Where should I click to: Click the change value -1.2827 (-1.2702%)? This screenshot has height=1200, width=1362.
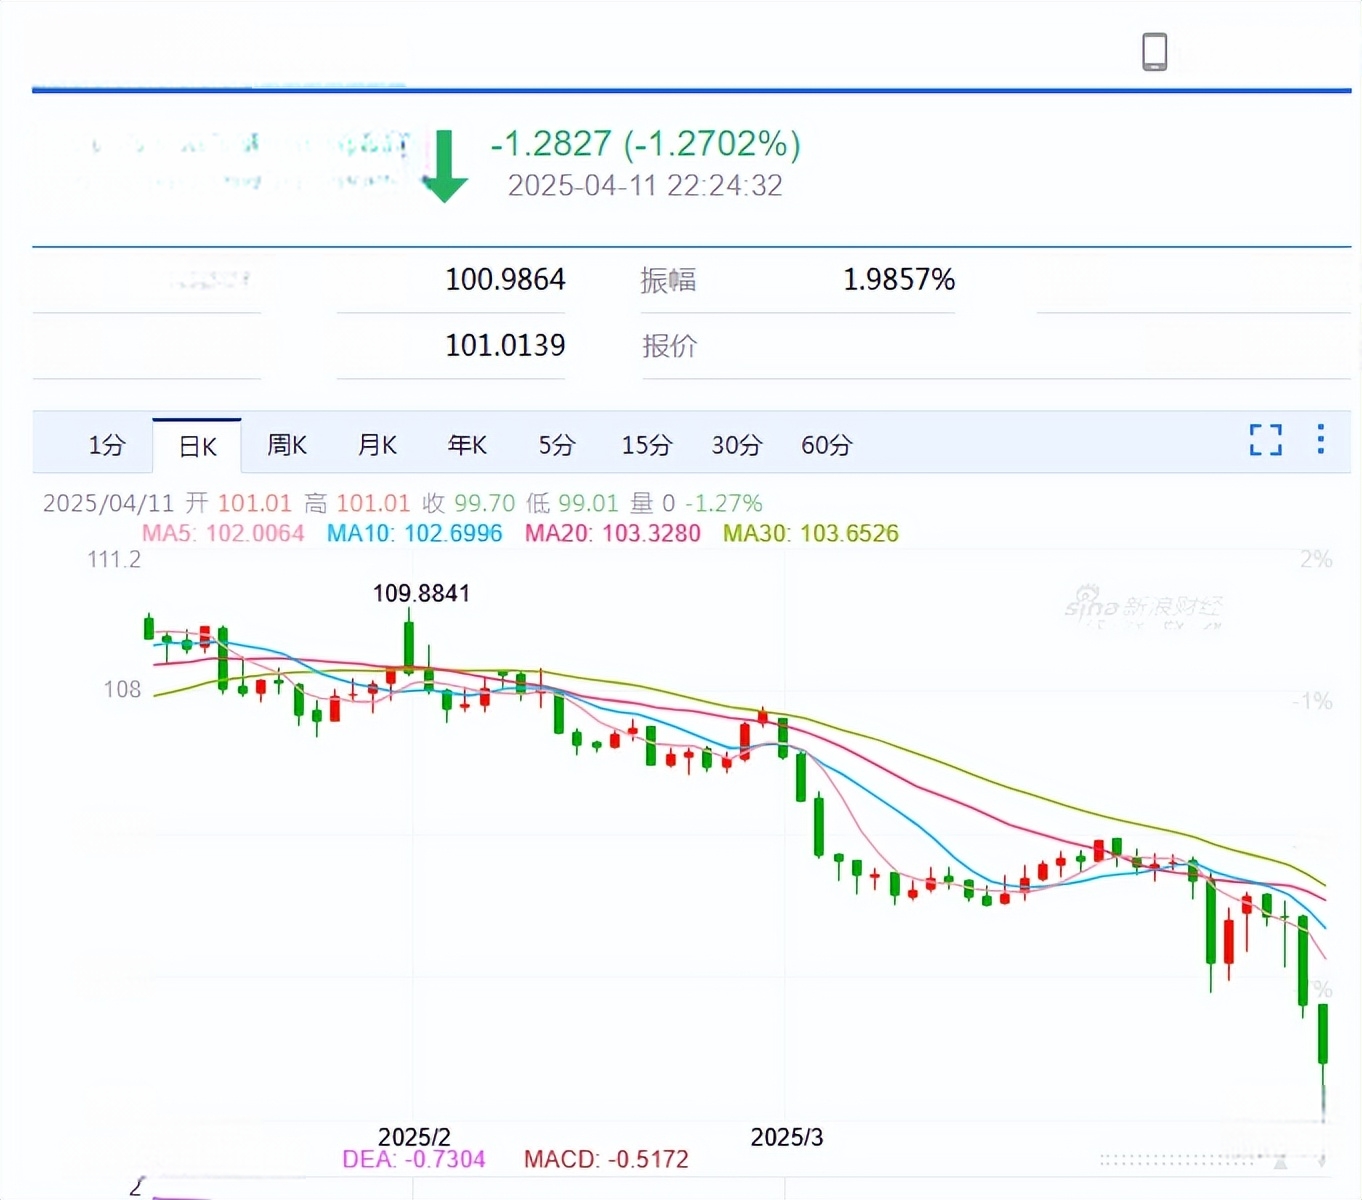(646, 144)
